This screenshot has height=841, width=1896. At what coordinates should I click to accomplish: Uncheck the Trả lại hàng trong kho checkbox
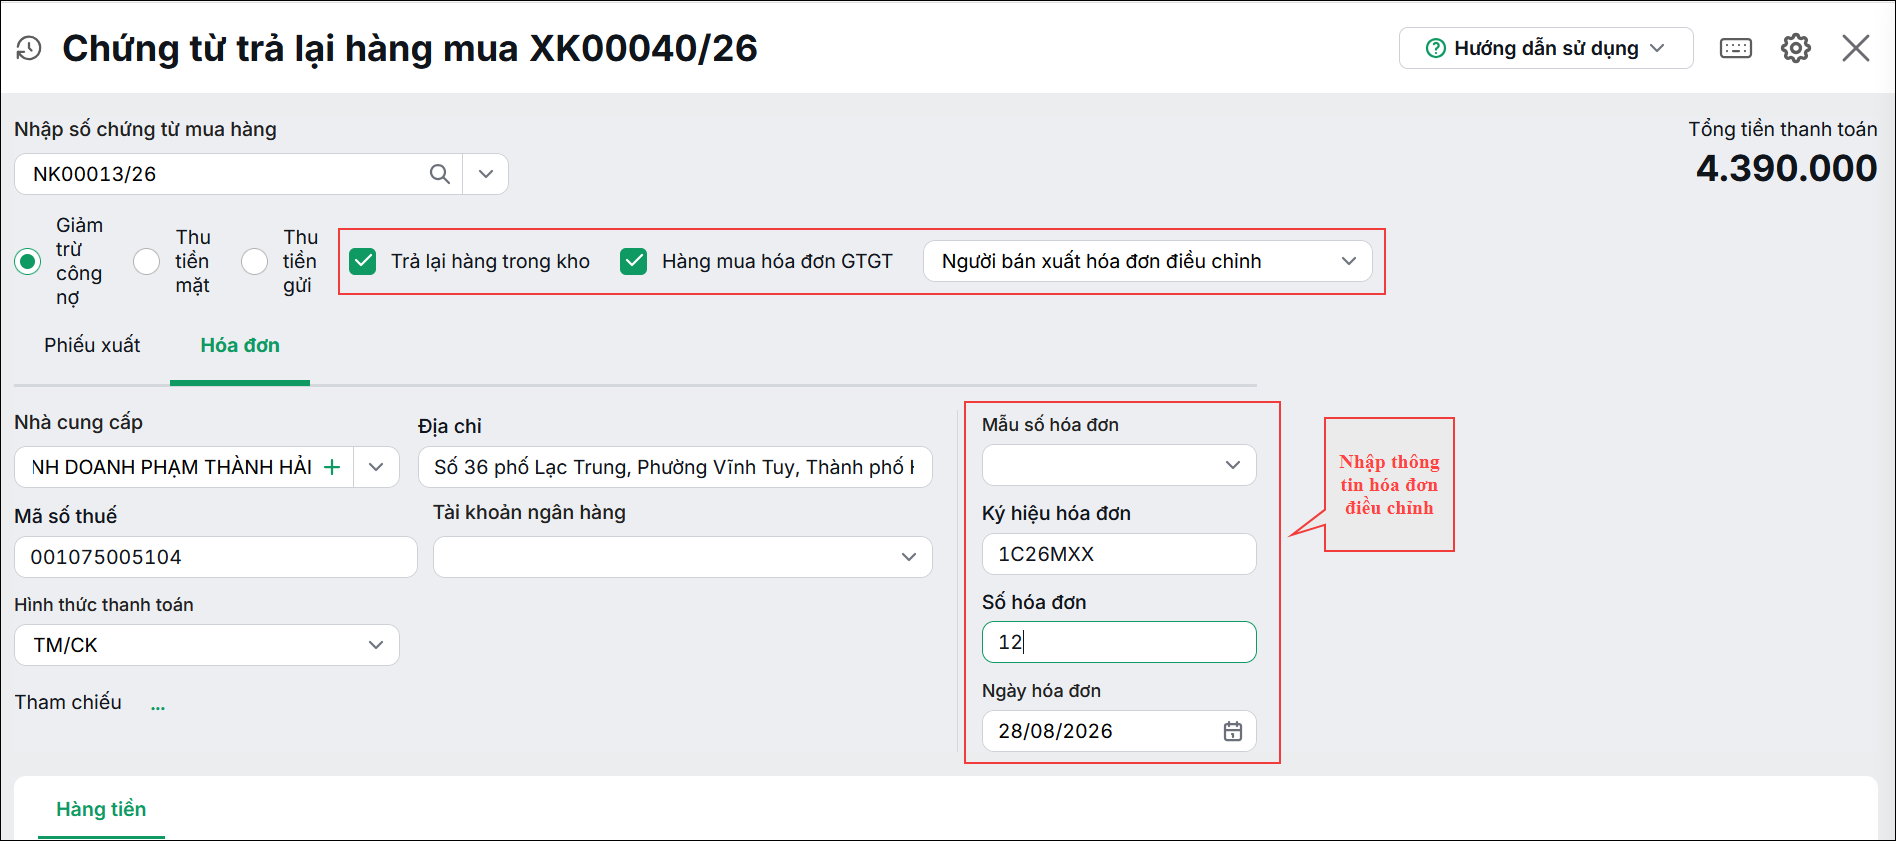click(x=363, y=261)
